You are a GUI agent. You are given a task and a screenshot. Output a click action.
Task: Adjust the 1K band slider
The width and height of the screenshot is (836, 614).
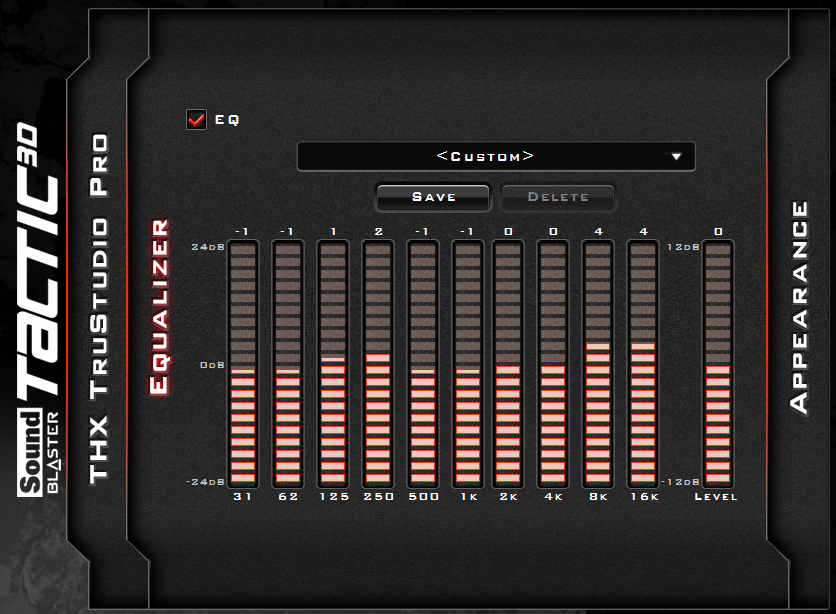tap(468, 364)
